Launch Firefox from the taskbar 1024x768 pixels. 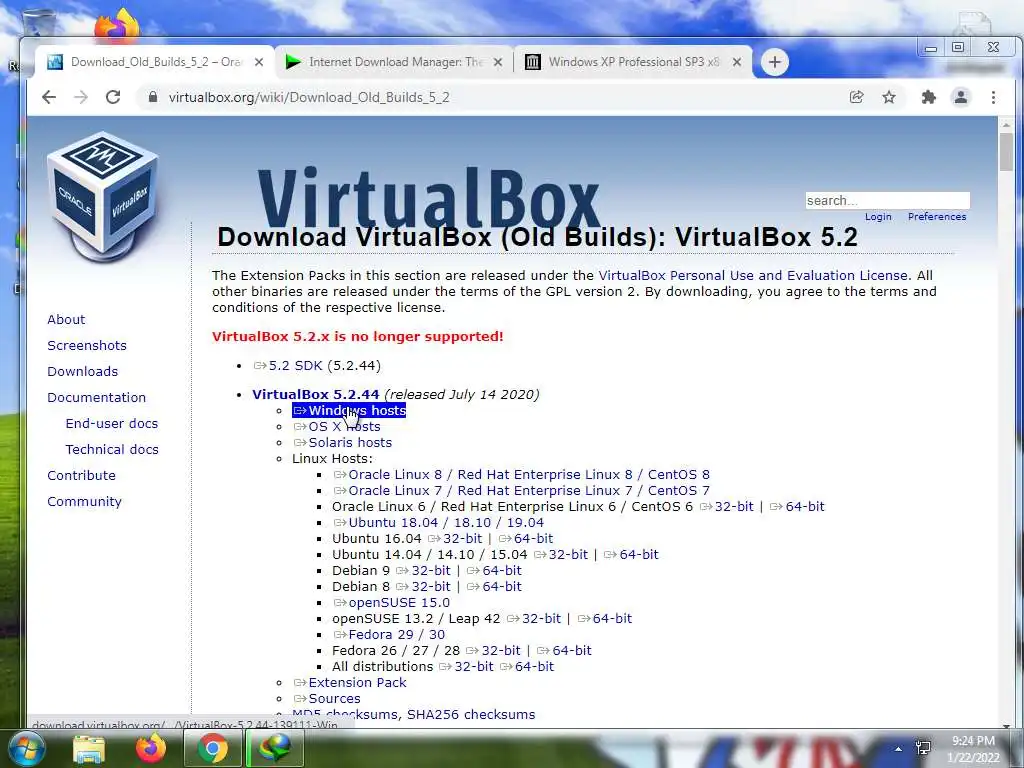pos(151,748)
